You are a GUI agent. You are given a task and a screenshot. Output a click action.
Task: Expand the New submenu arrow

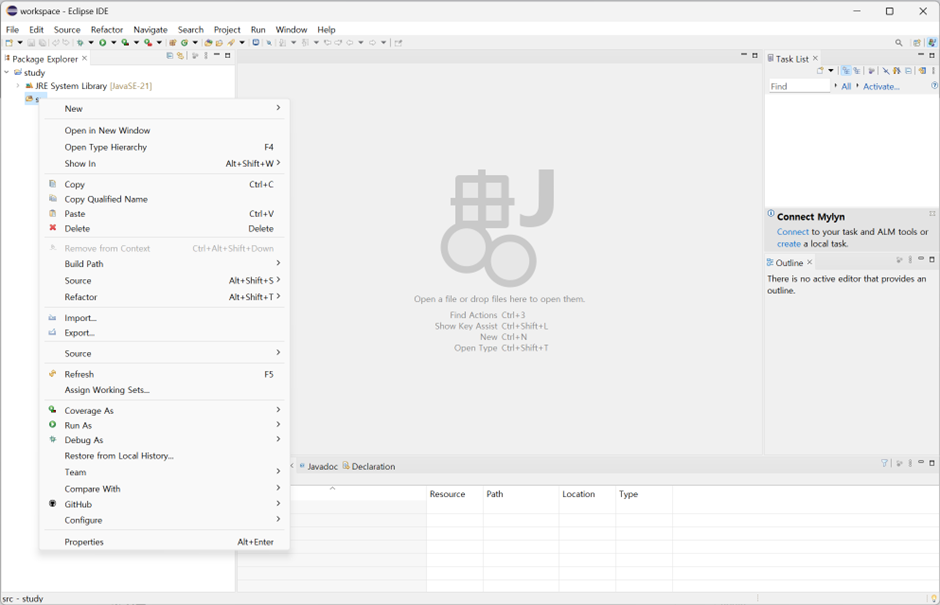coord(278,108)
